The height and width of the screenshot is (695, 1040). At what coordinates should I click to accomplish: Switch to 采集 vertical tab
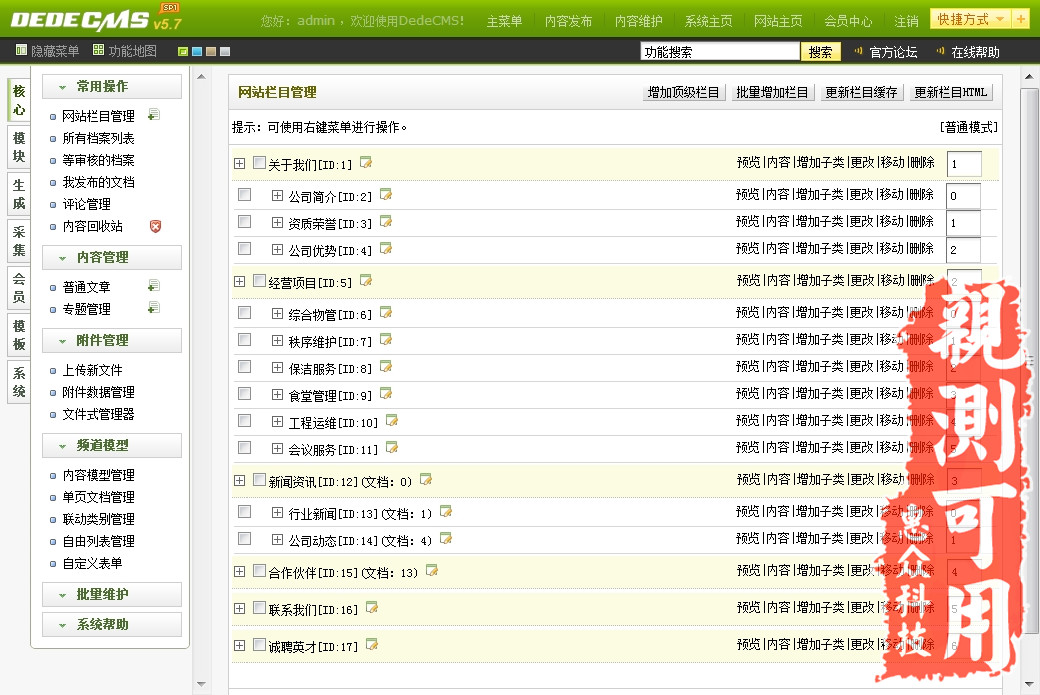click(19, 241)
